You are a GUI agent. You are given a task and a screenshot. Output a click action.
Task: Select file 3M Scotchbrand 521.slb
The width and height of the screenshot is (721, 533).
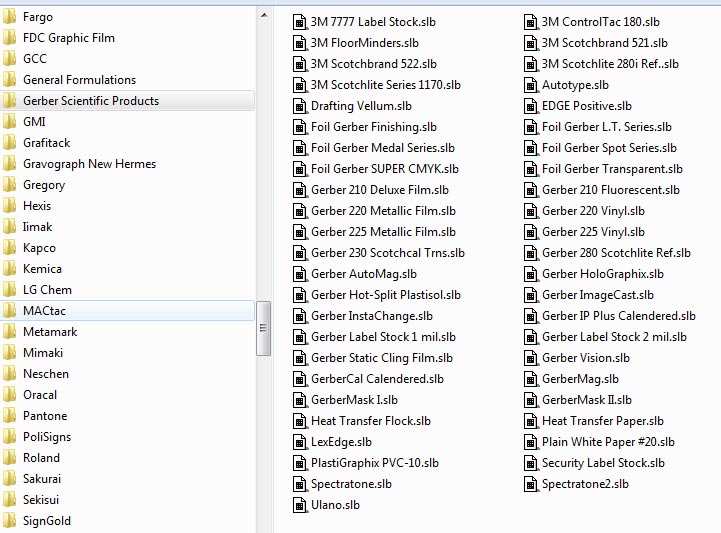click(x=604, y=43)
